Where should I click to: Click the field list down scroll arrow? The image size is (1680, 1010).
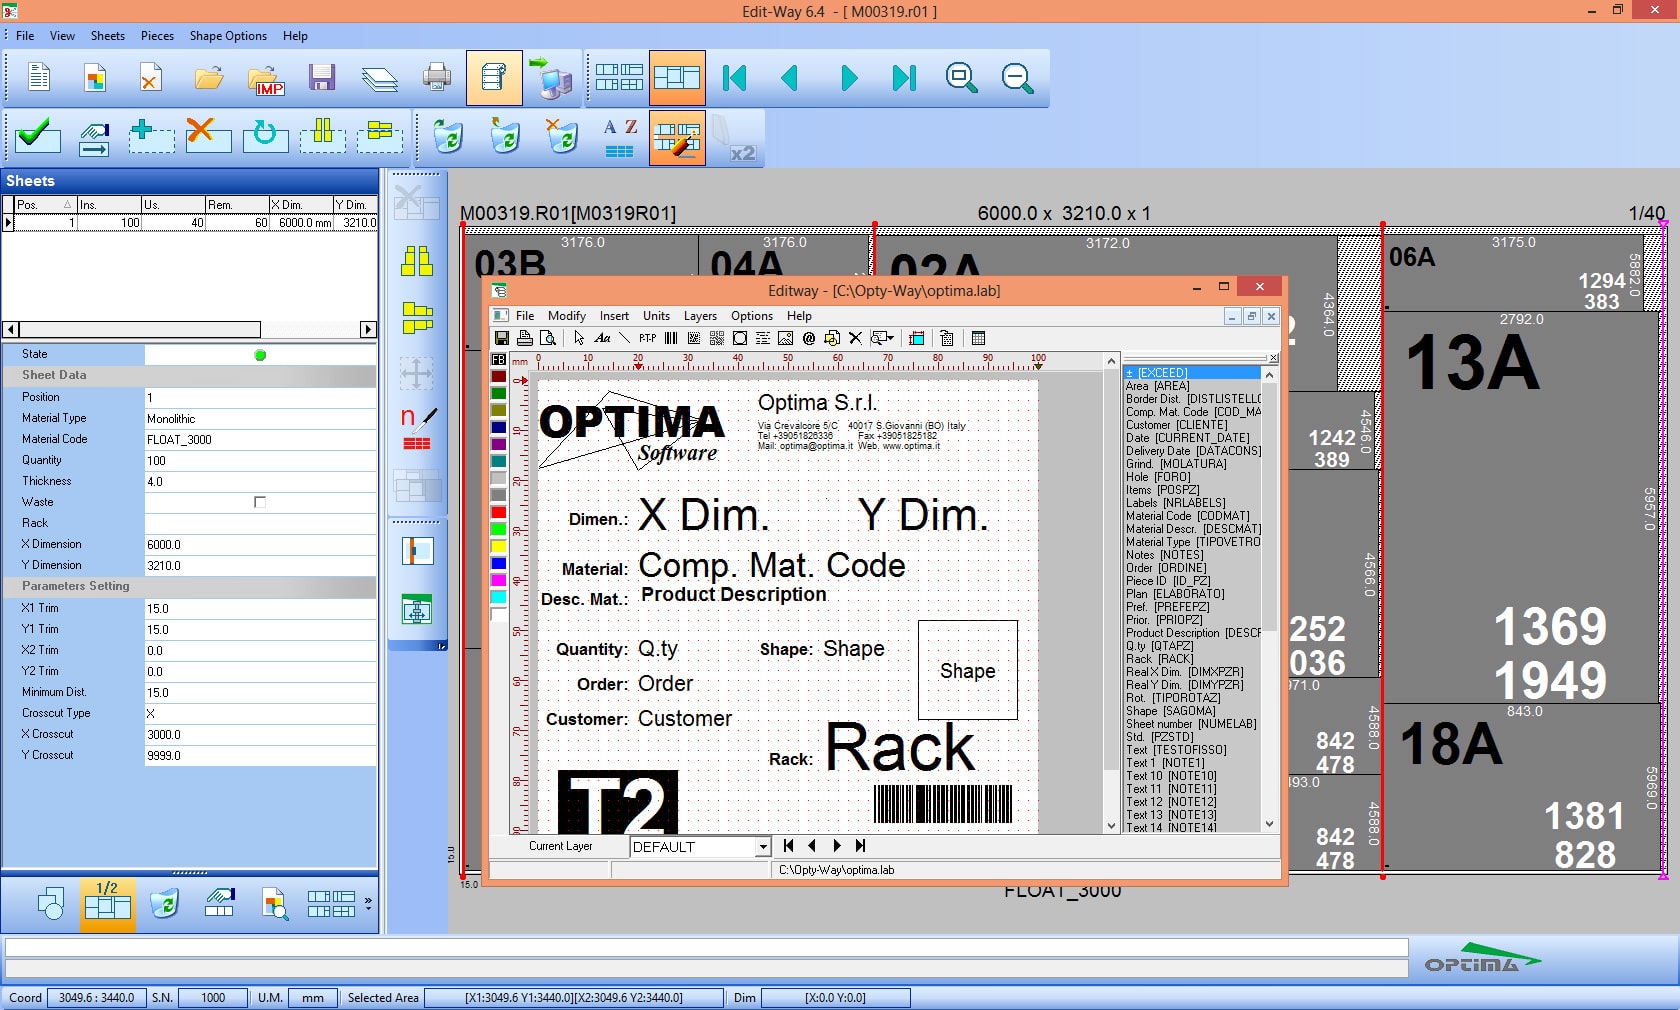1269,825
